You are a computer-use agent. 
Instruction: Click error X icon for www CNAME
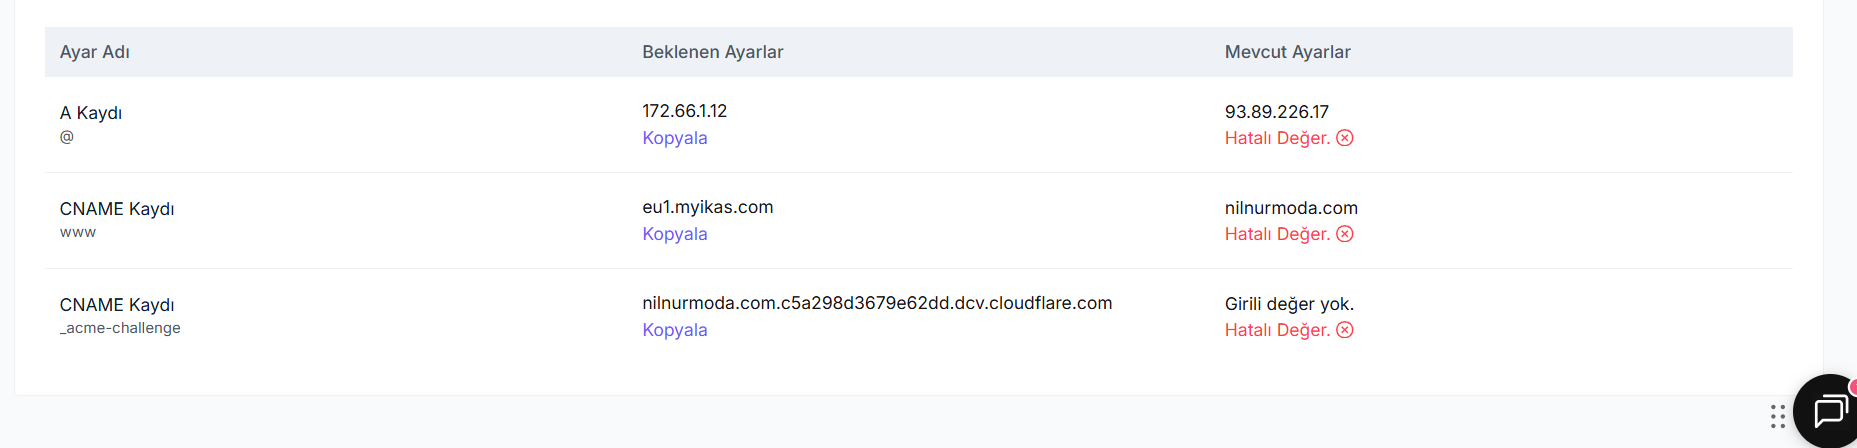[x=1345, y=234]
